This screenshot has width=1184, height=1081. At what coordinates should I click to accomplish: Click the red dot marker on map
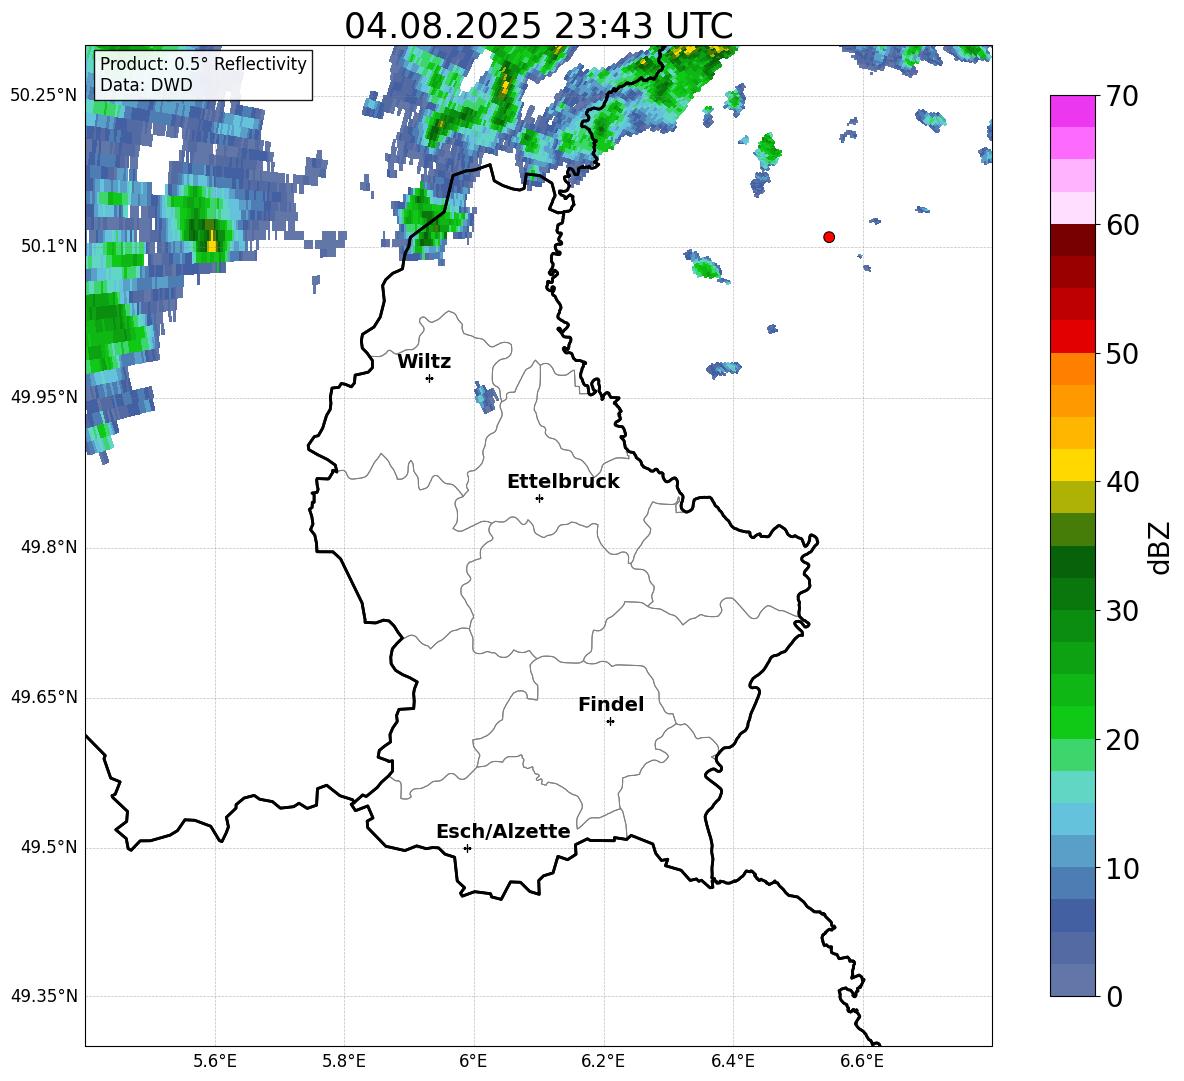point(828,237)
